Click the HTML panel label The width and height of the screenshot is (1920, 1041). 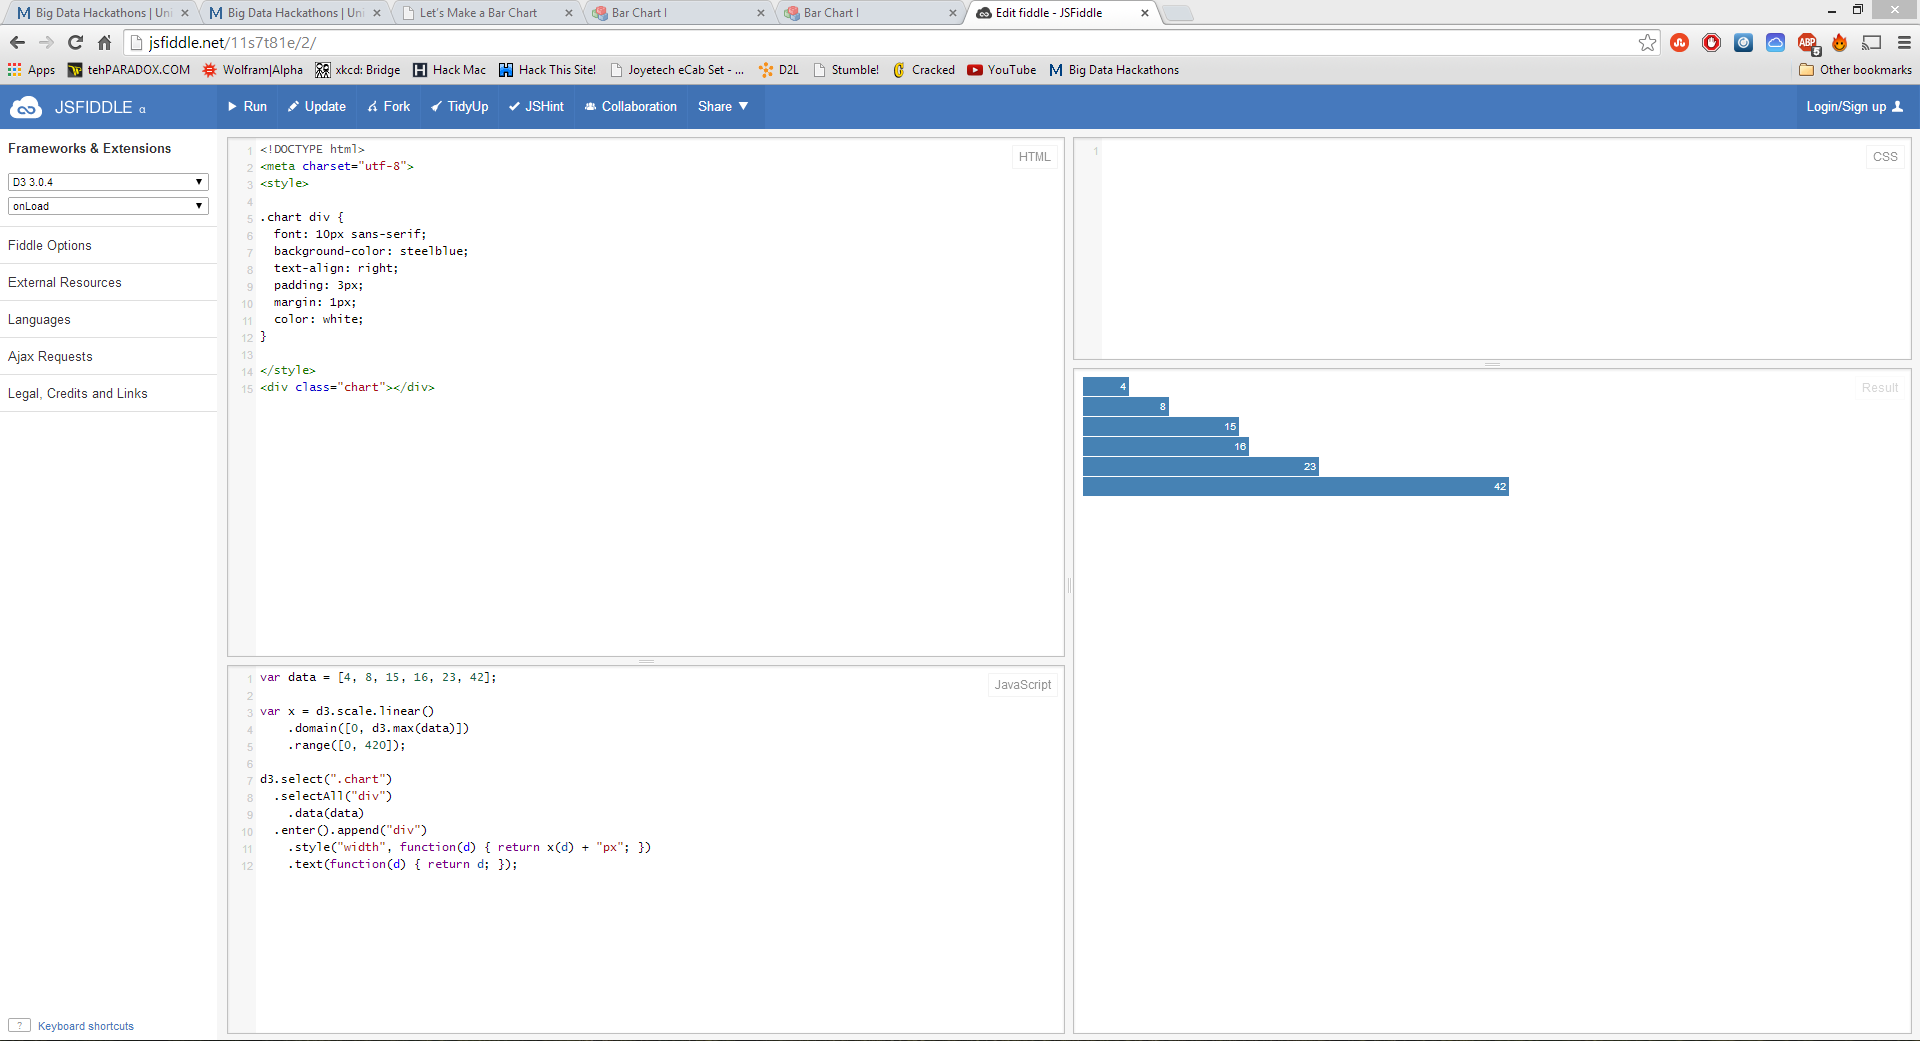(x=1034, y=157)
